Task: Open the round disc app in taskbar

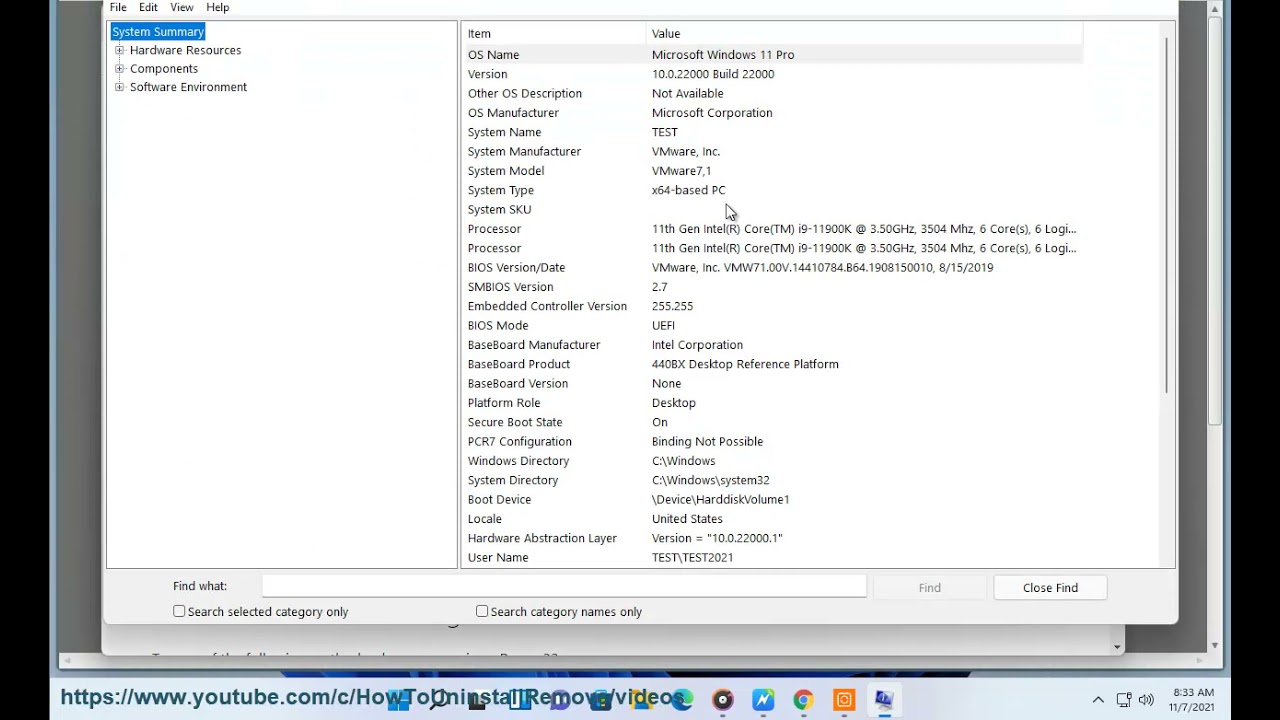Action: [x=723, y=700]
